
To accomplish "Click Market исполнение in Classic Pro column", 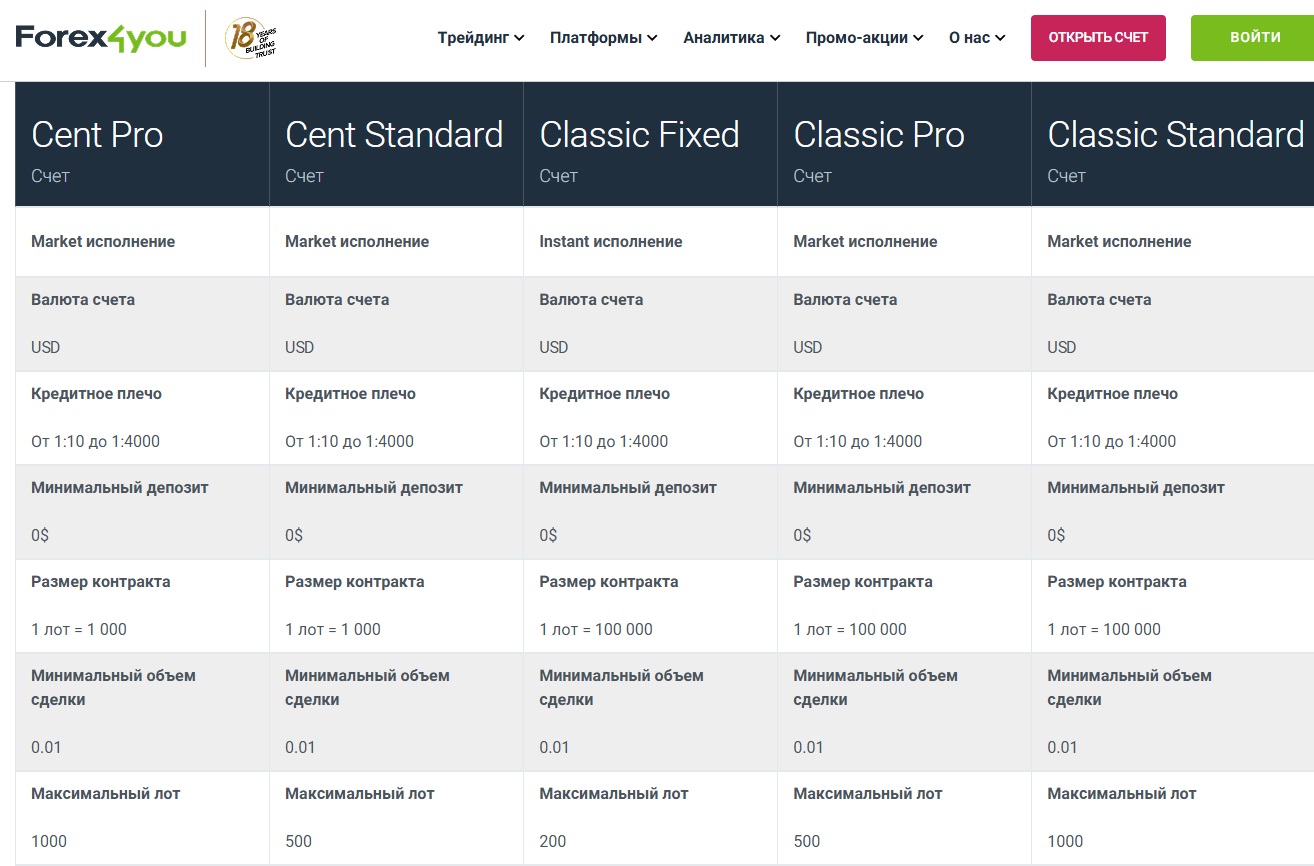I will (865, 242).
